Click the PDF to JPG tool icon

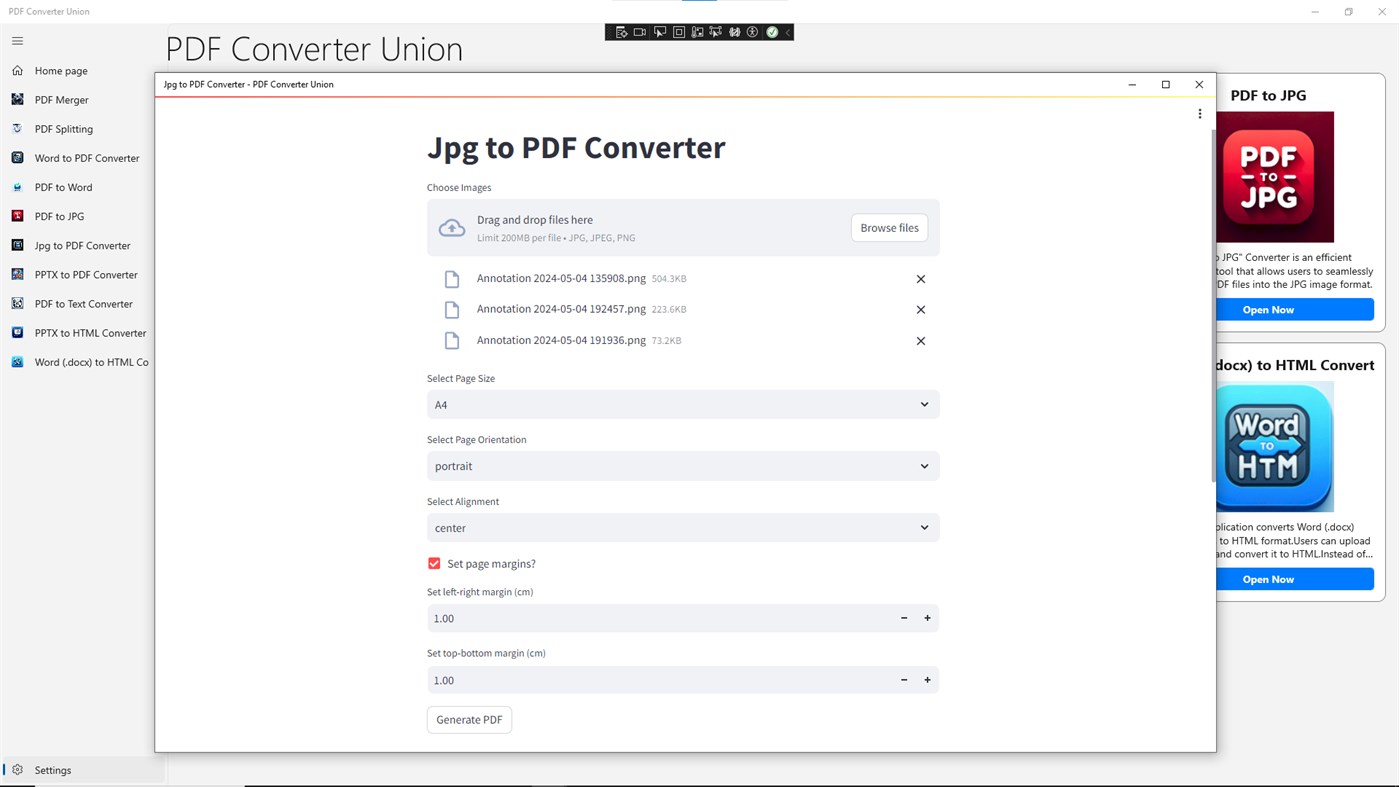click(16, 216)
